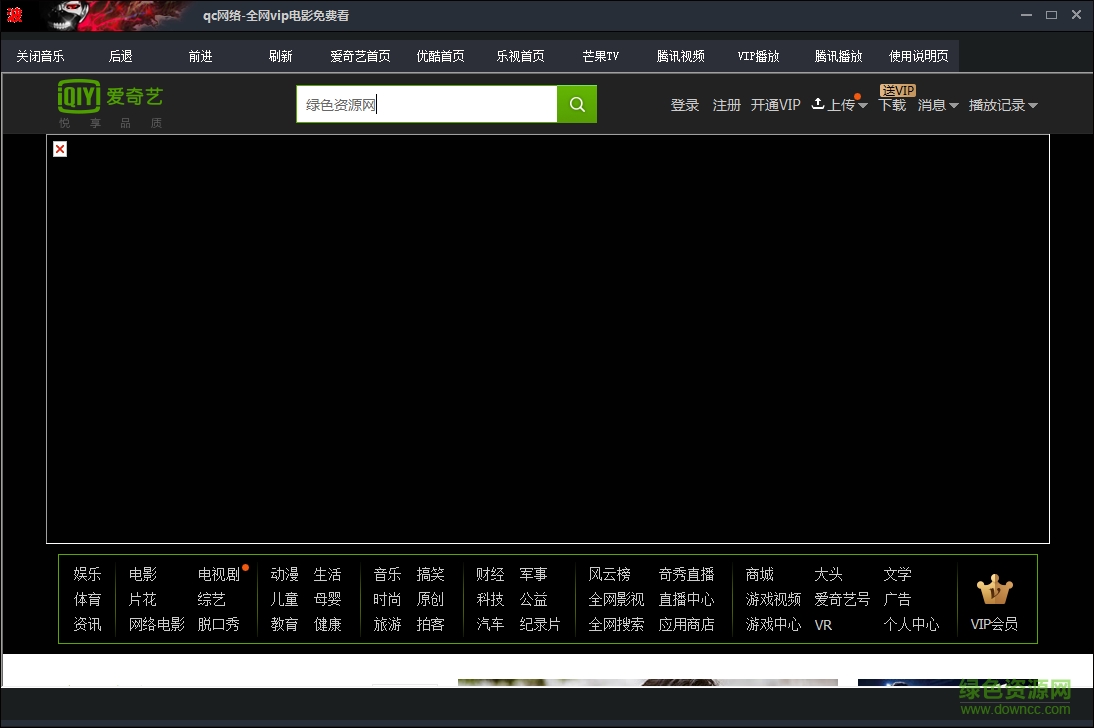Image resolution: width=1094 pixels, height=728 pixels.
Task: Click the 登录 login link
Action: (684, 105)
